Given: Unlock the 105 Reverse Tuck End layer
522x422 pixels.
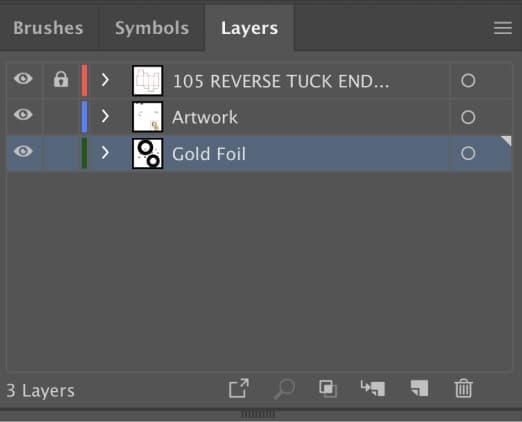Looking at the screenshot, I should click(x=61, y=80).
